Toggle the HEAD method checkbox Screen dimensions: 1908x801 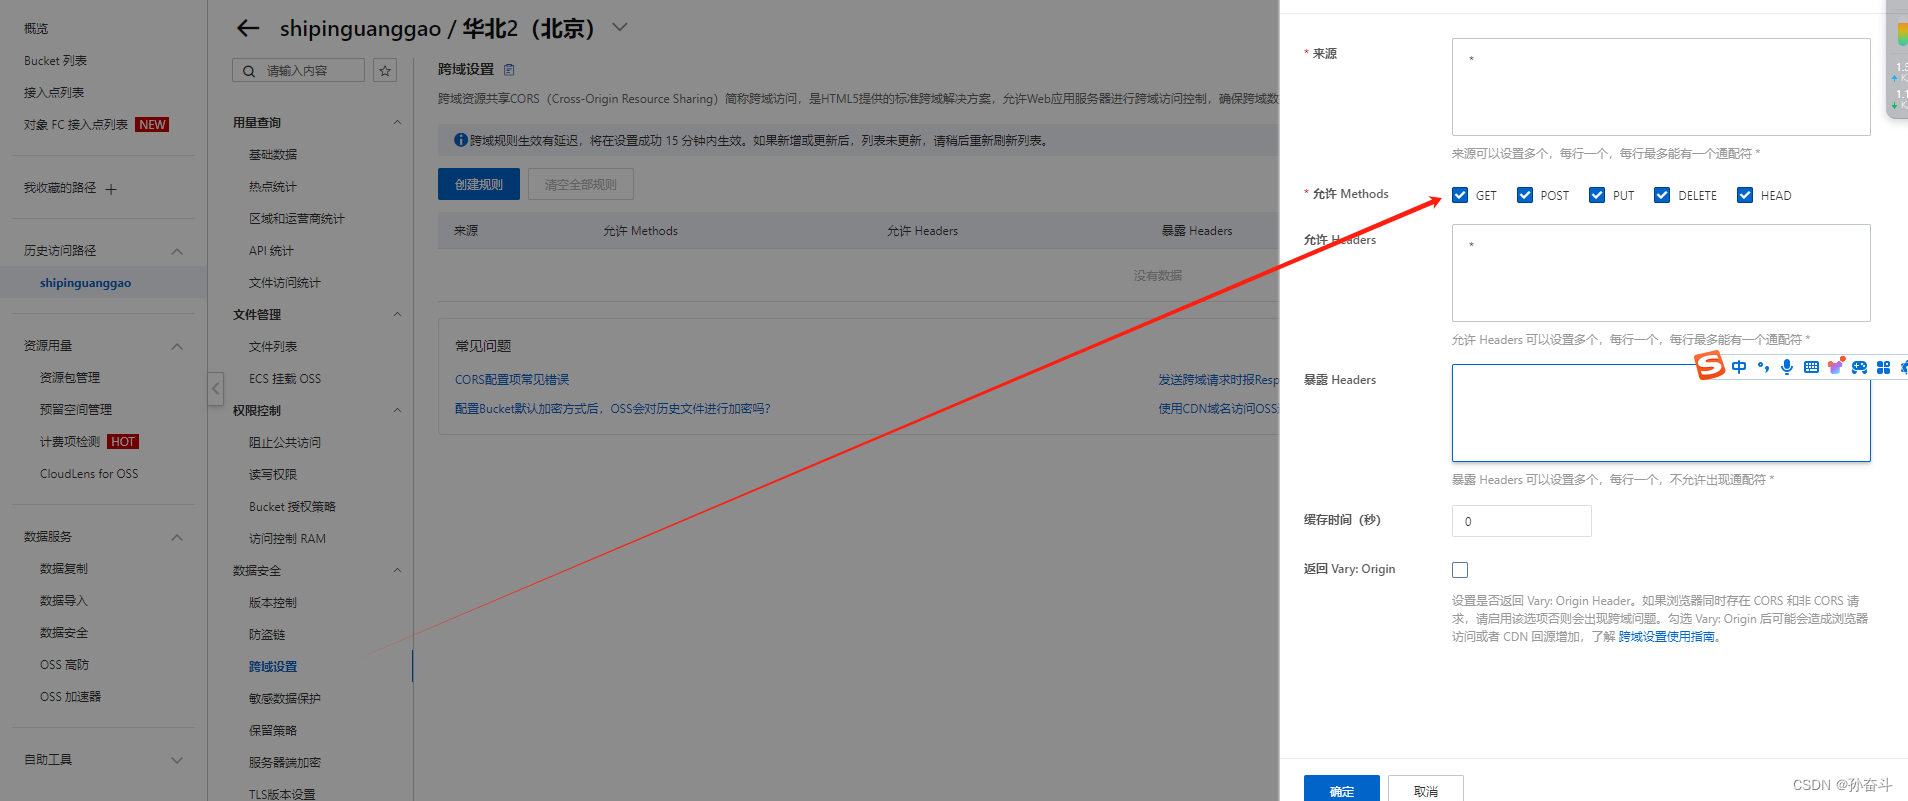pyautogui.click(x=1745, y=195)
